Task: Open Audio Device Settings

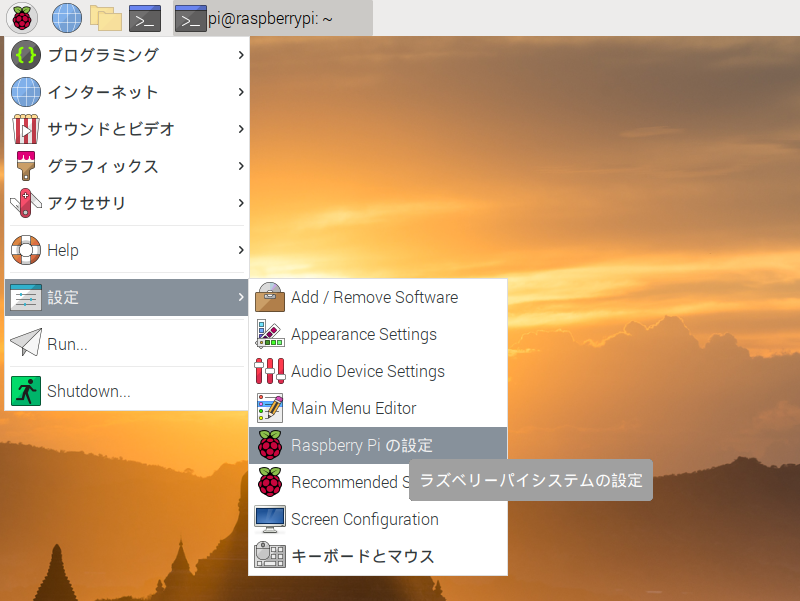Action: 378,371
